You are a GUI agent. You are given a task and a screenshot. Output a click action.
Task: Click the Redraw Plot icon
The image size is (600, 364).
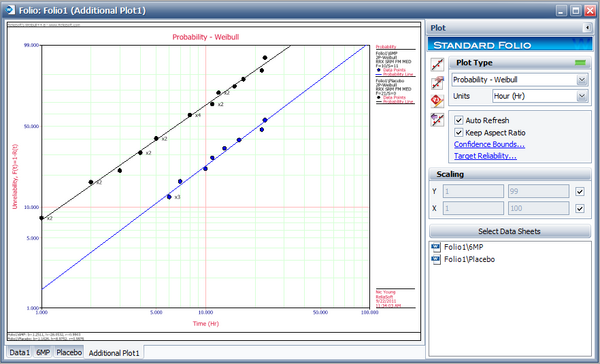tap(437, 65)
